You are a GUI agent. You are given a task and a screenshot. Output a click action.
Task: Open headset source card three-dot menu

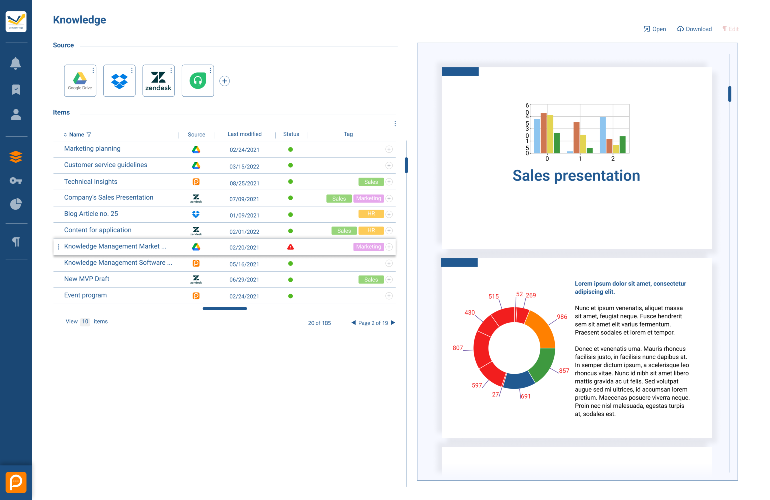pos(211,71)
